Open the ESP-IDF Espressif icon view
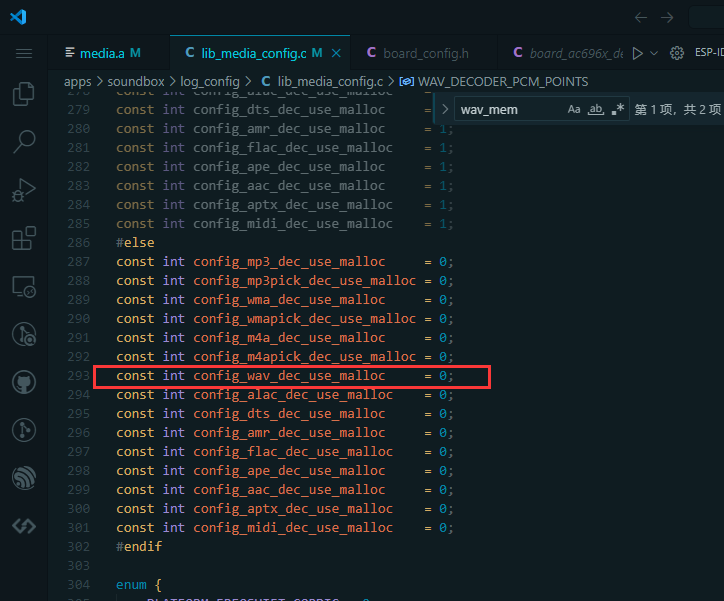724x601 pixels. (24, 478)
